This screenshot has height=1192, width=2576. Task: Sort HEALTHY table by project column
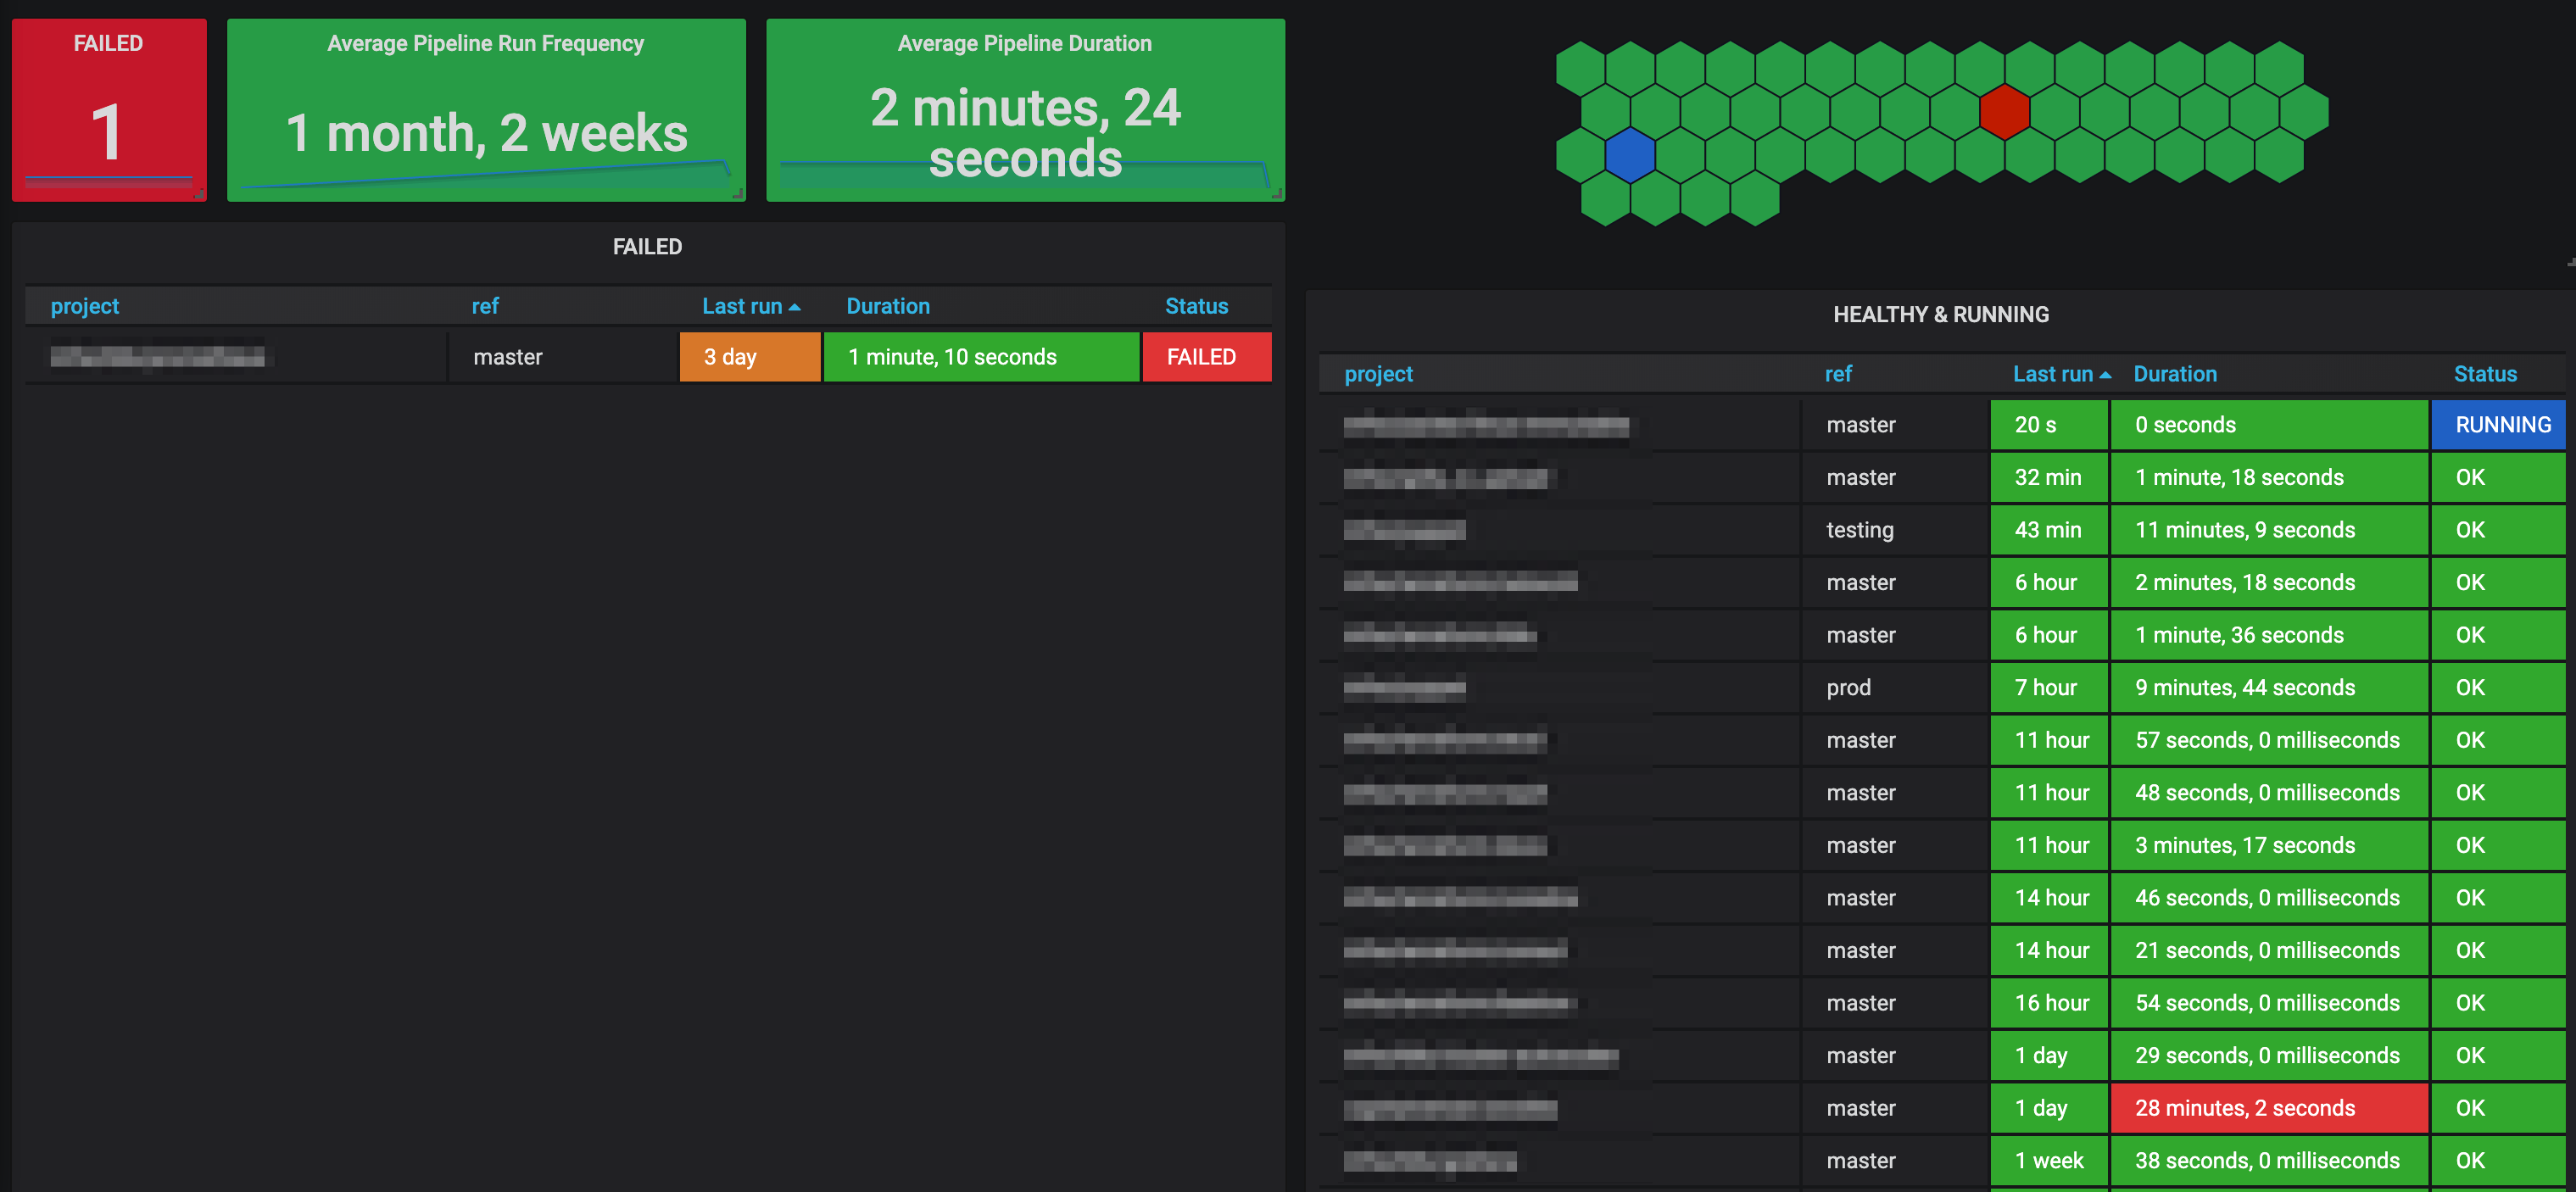coord(1378,374)
